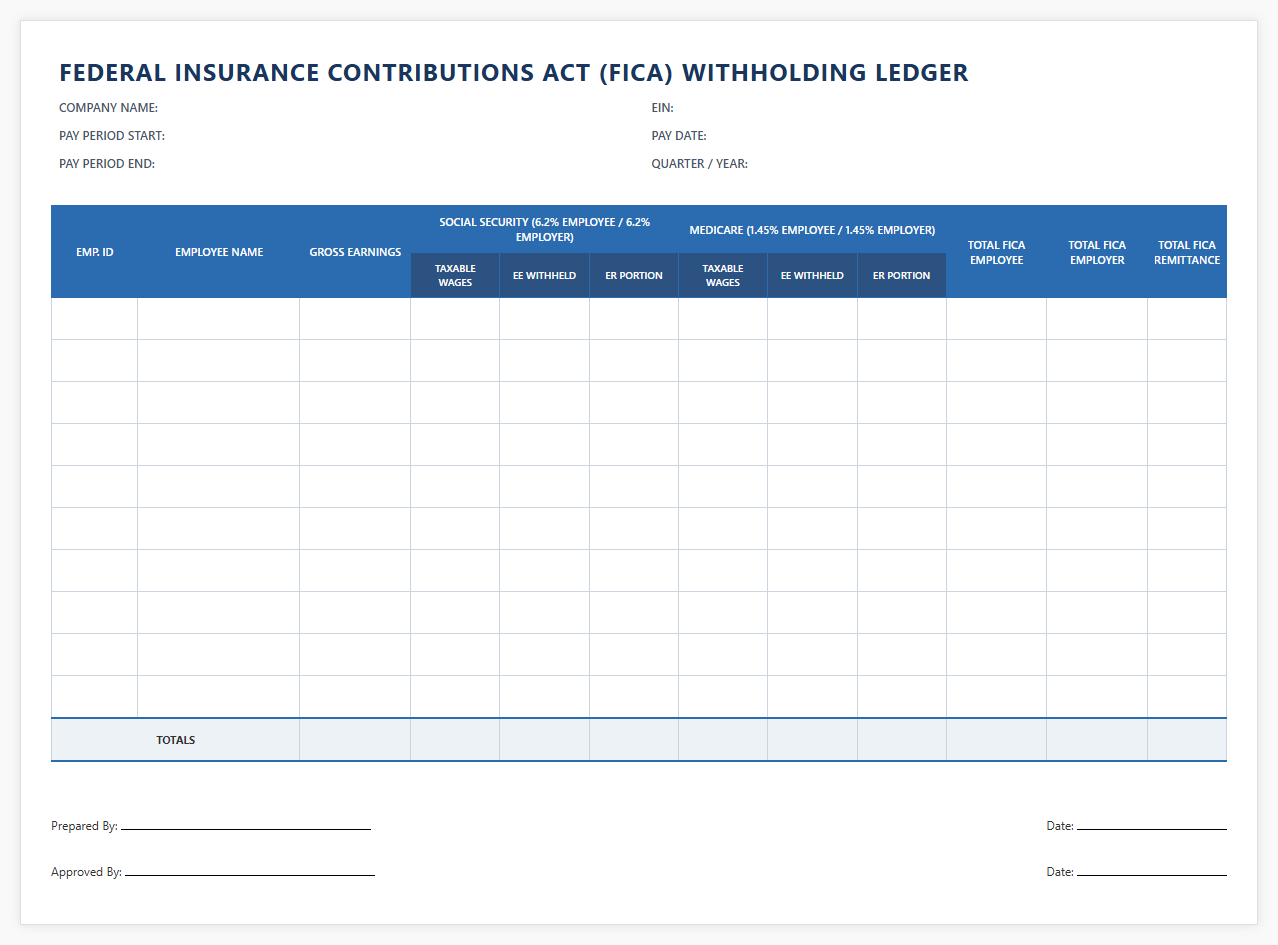Click the TOTAL FICA REMITTANCE header
This screenshot has height=945, width=1278.
[x=1187, y=252]
